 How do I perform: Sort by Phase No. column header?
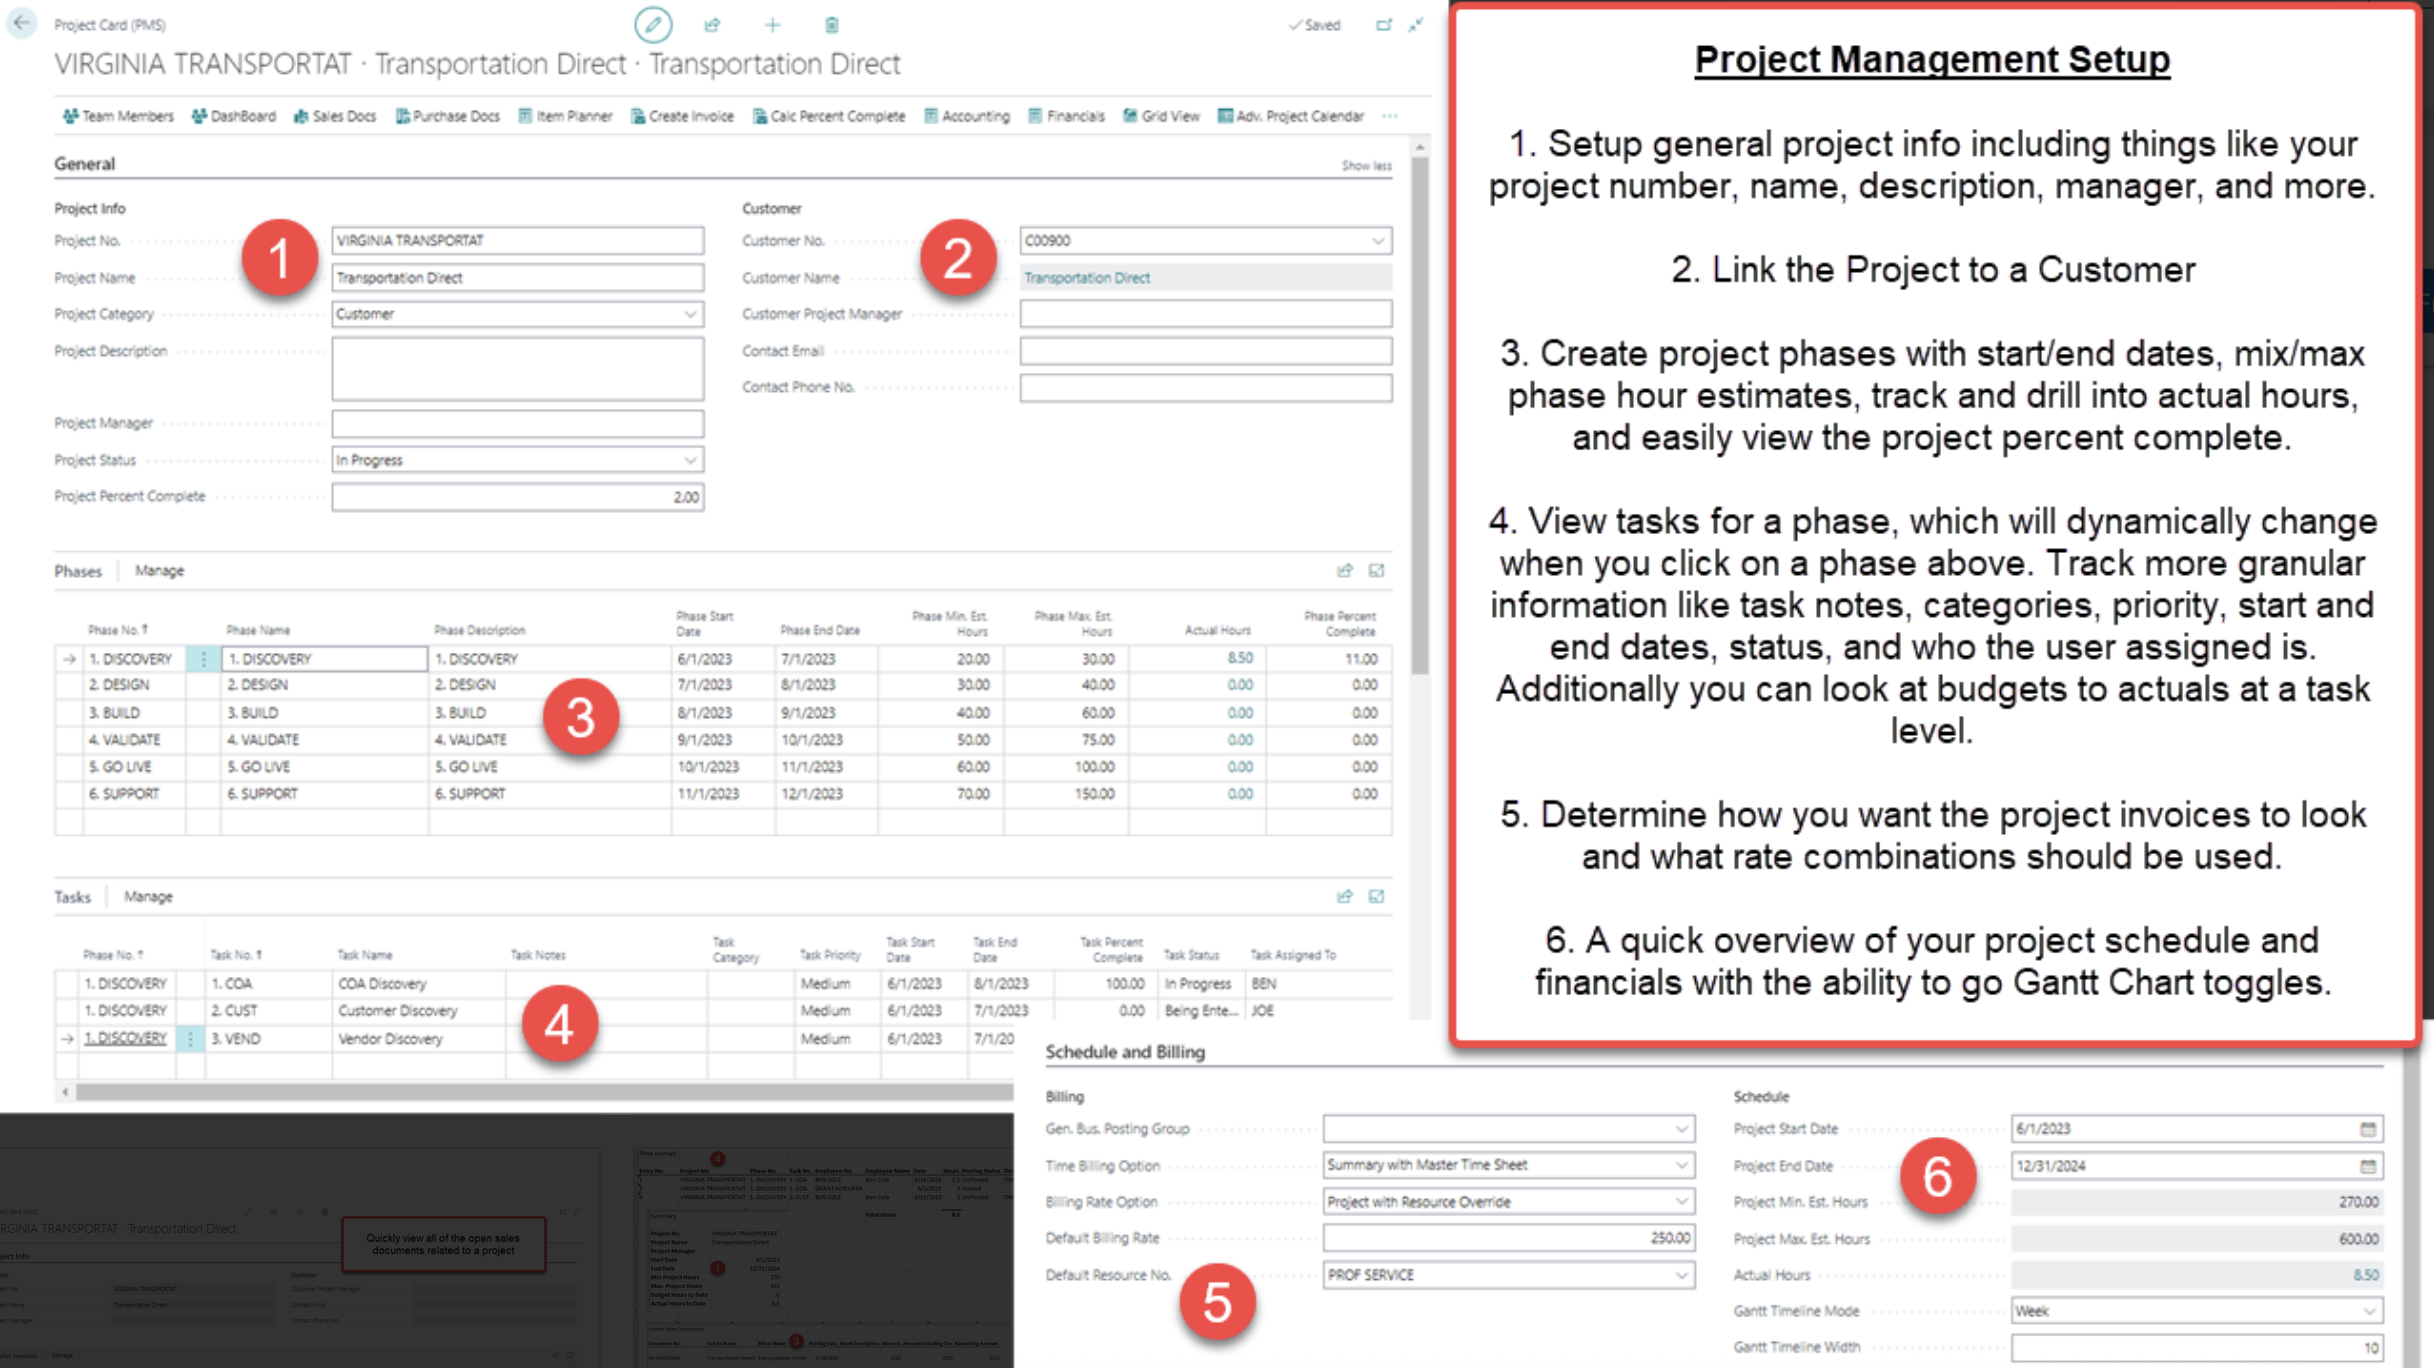(x=117, y=630)
